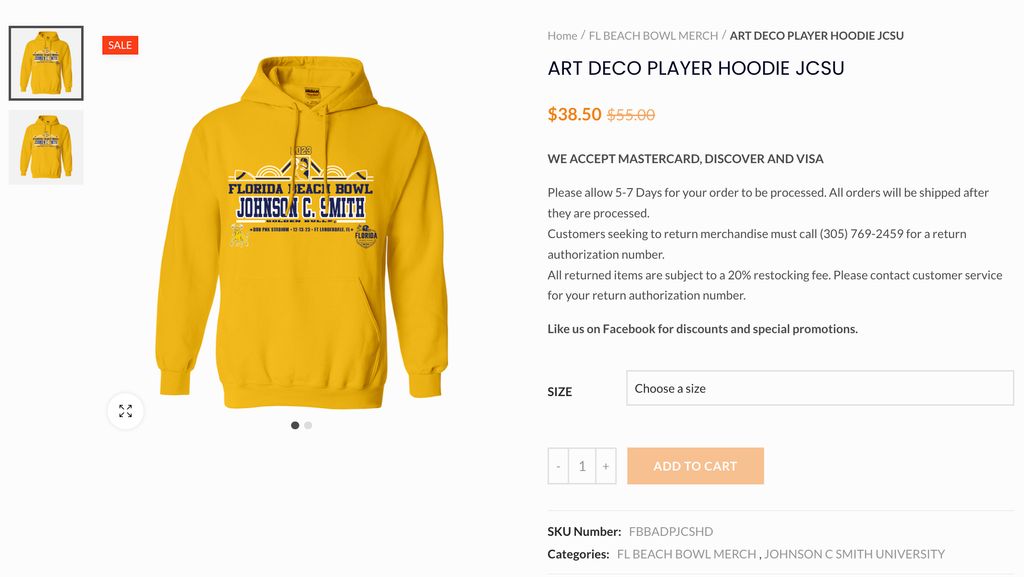Open the Choose a size dropdown
Image resolution: width=1024 pixels, height=577 pixels.
point(820,388)
